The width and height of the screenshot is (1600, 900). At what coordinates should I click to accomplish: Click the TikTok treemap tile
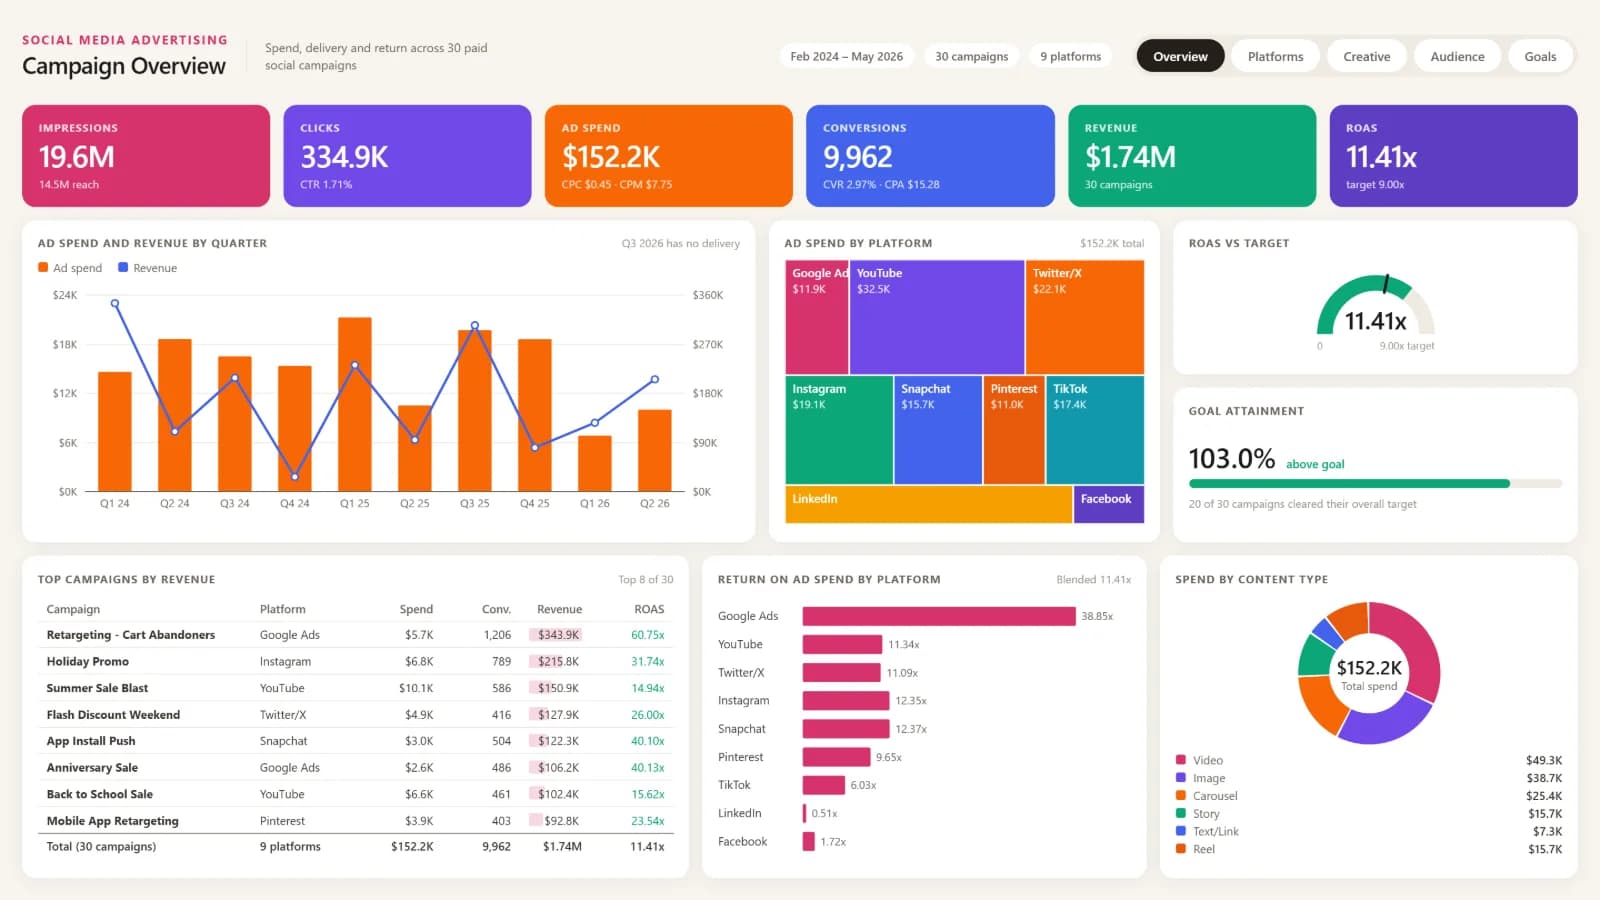1095,430
